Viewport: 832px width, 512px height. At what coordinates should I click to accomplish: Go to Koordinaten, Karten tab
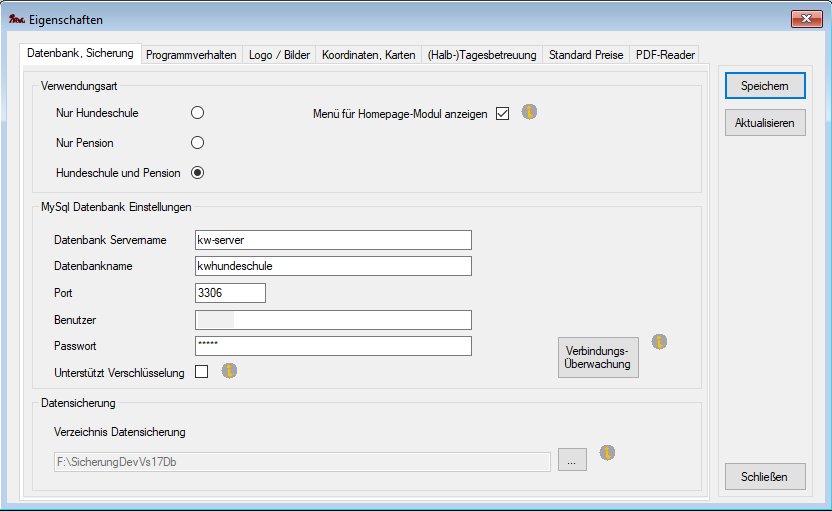pyautogui.click(x=369, y=55)
